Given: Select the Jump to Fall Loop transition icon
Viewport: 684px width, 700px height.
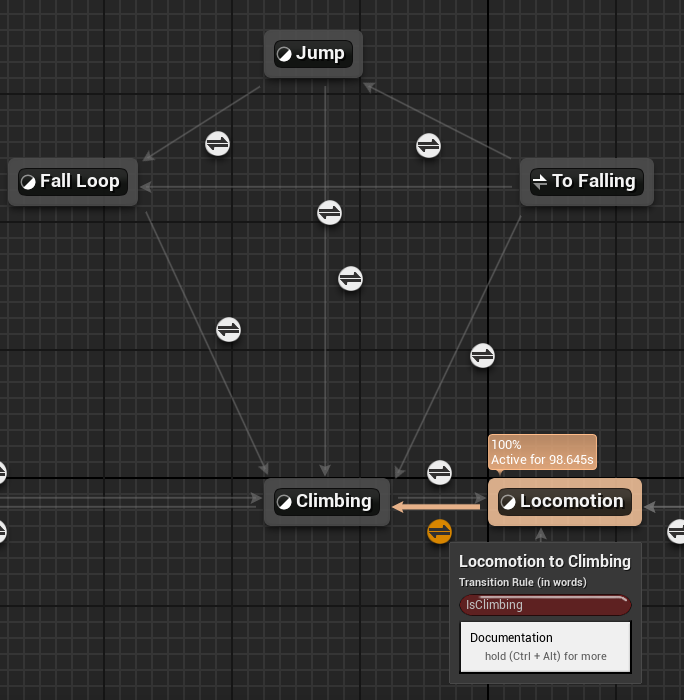Looking at the screenshot, I should point(217,143).
